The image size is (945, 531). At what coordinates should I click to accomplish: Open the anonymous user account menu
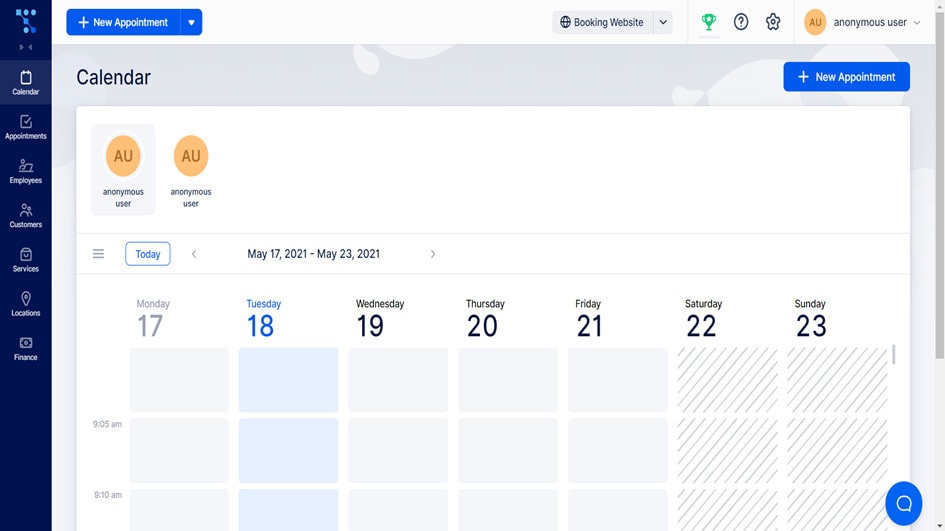(862, 22)
